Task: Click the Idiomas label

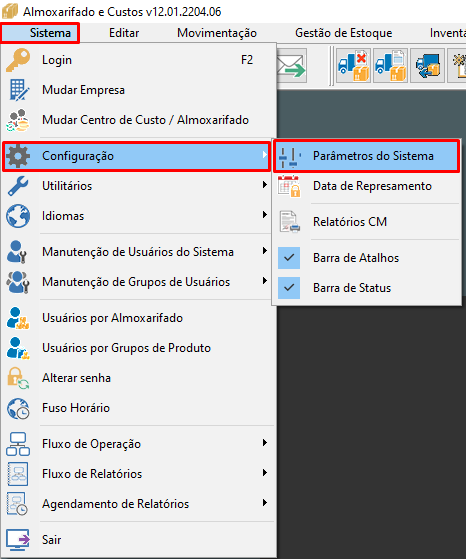Action: 63,216
